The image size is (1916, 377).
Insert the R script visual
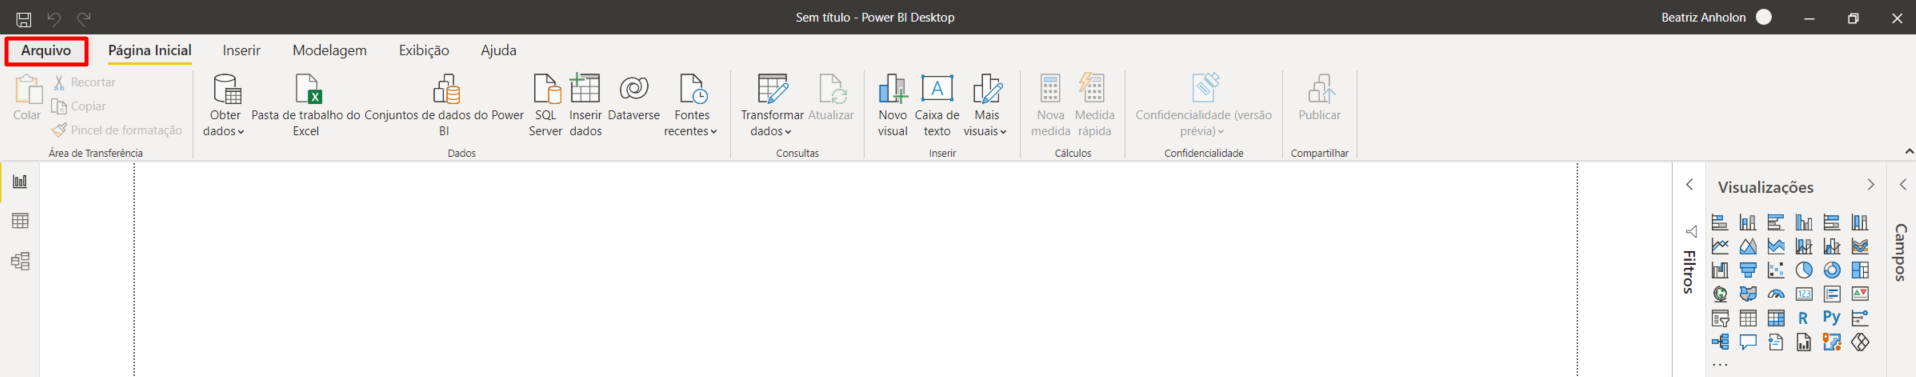click(x=1804, y=318)
